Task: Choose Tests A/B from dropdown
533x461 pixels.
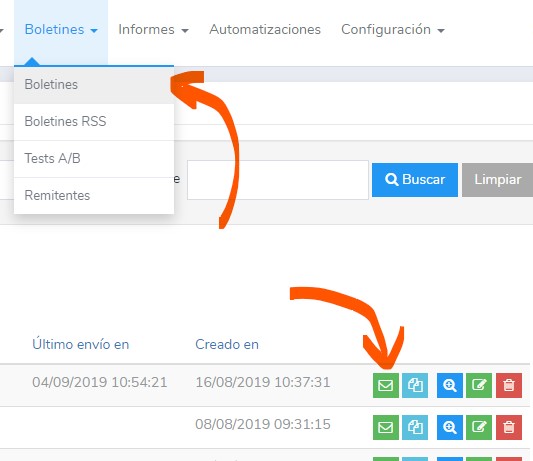Action: 94,159
